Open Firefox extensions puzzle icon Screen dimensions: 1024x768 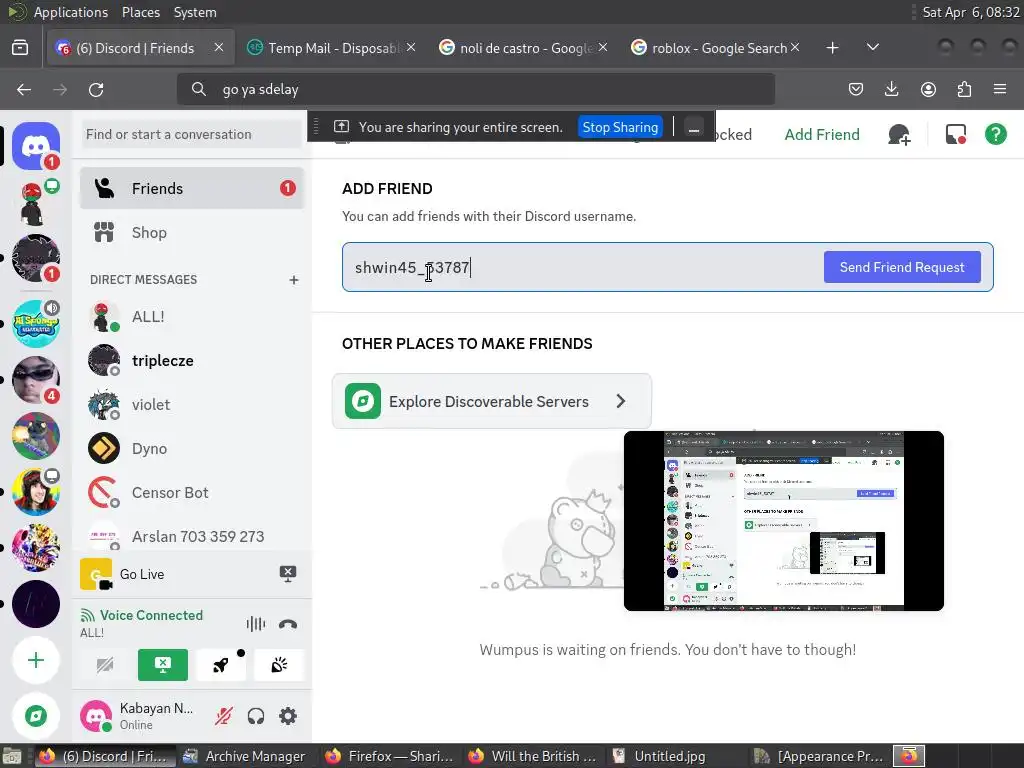point(964,89)
